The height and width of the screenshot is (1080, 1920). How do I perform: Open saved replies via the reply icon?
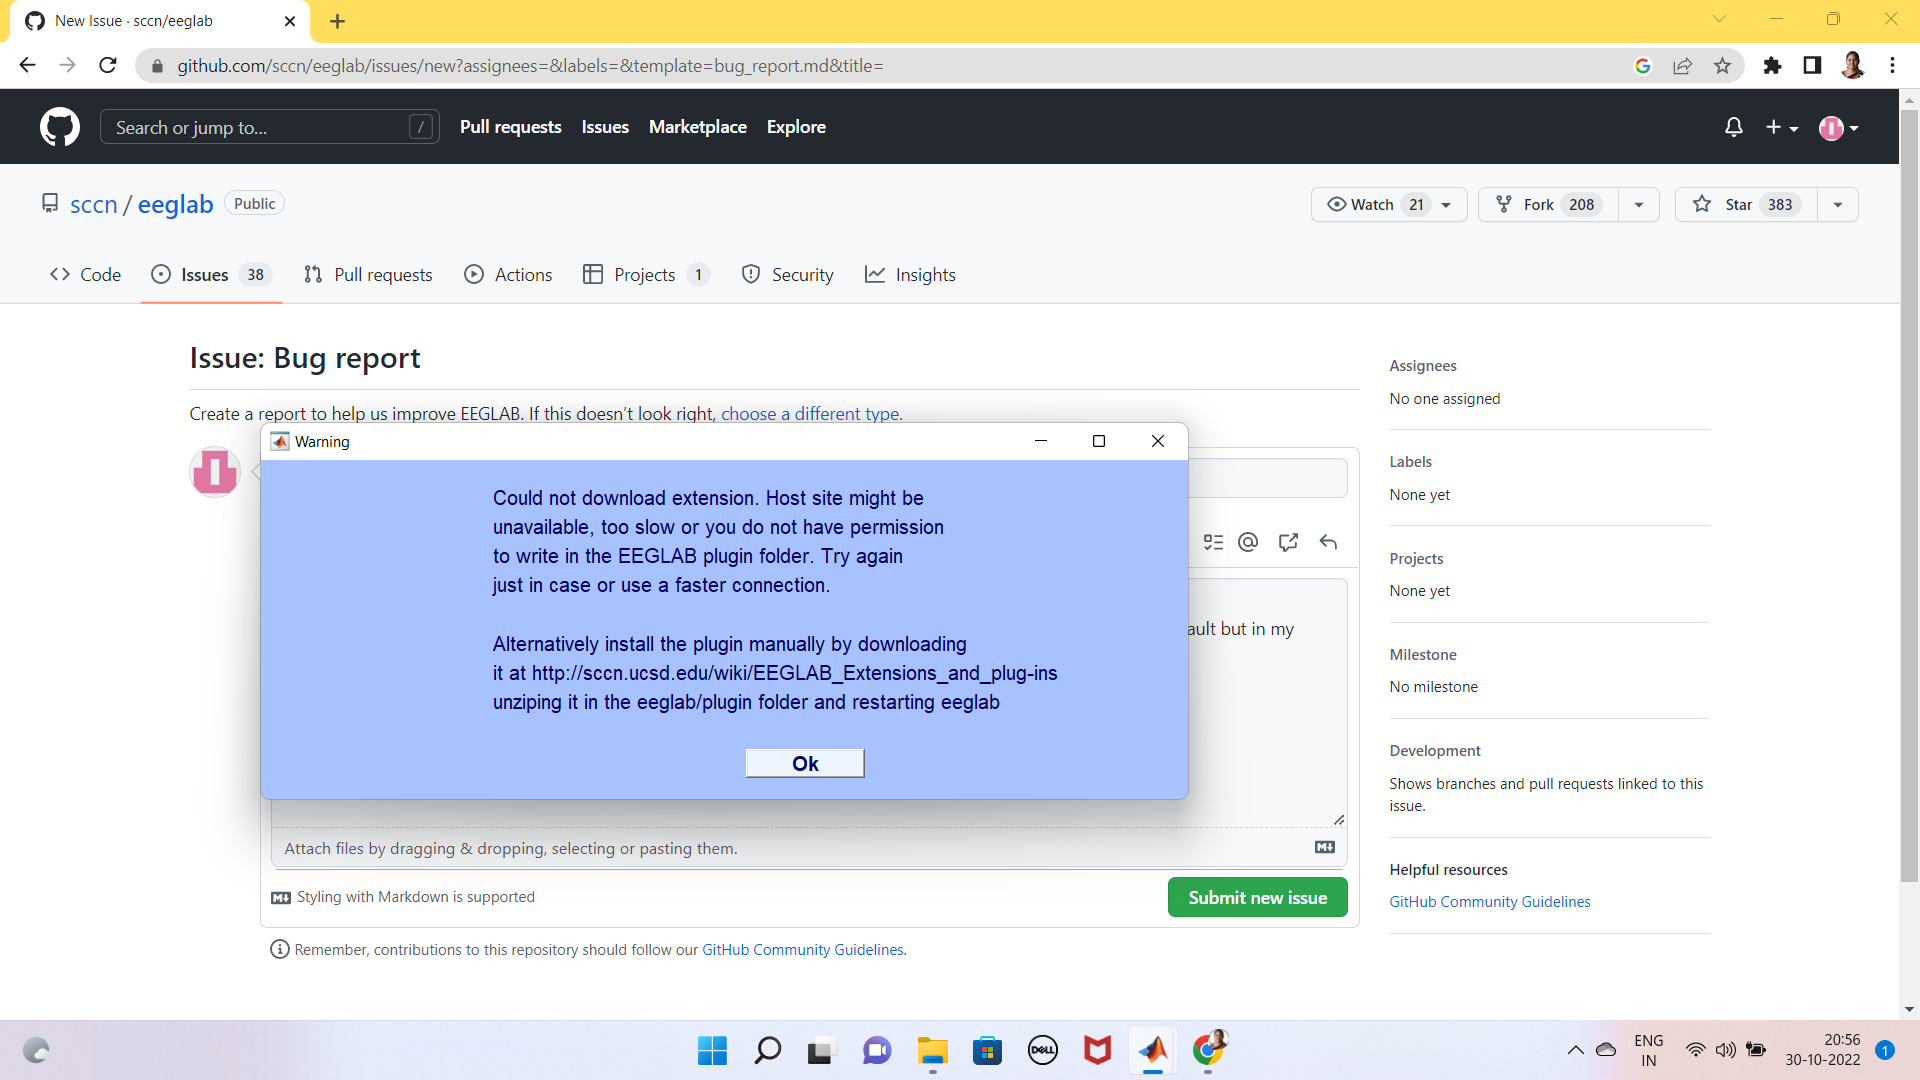1328,542
